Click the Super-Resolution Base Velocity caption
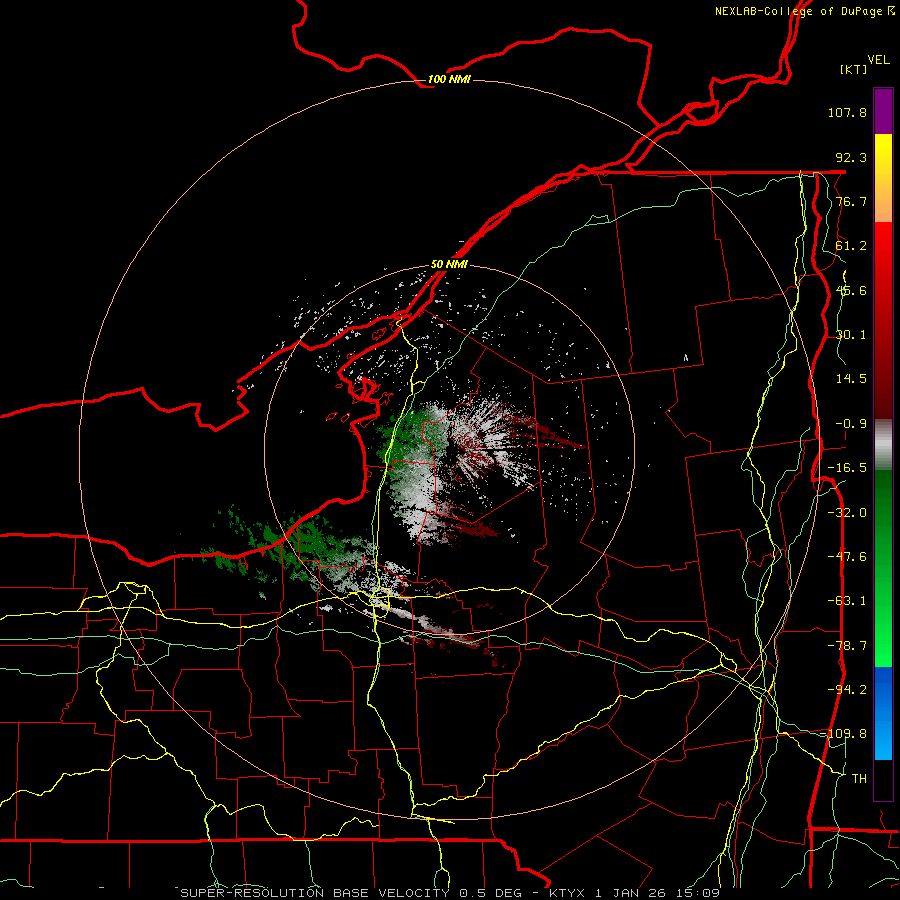900x900 pixels. coord(450,893)
